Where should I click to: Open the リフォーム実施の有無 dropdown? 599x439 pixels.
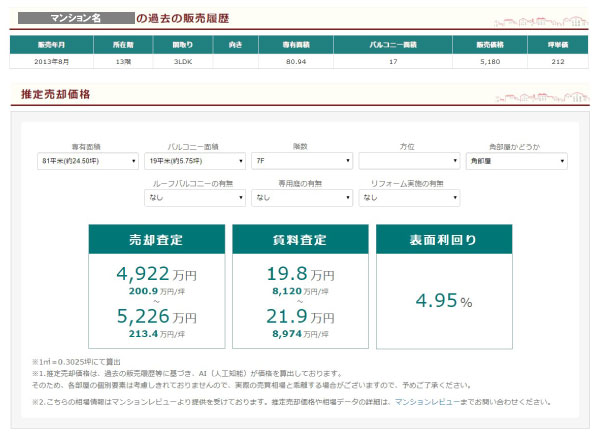point(409,198)
